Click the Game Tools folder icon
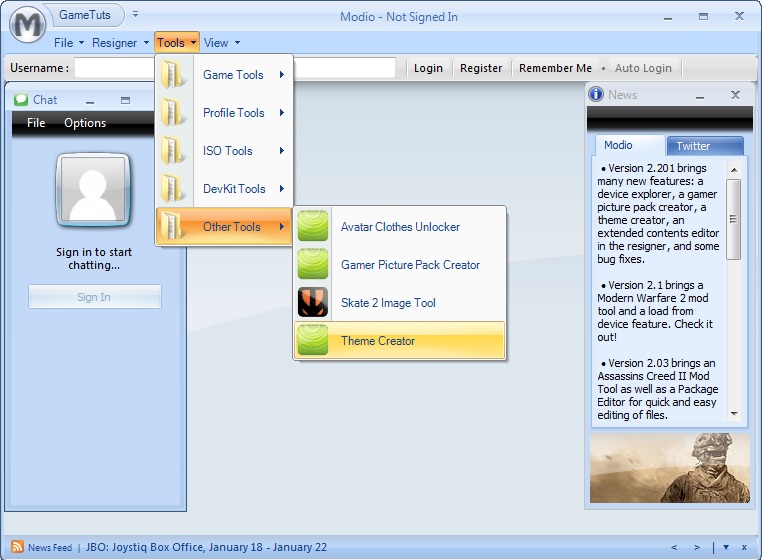Viewport: 762px width, 560px height. [x=173, y=74]
